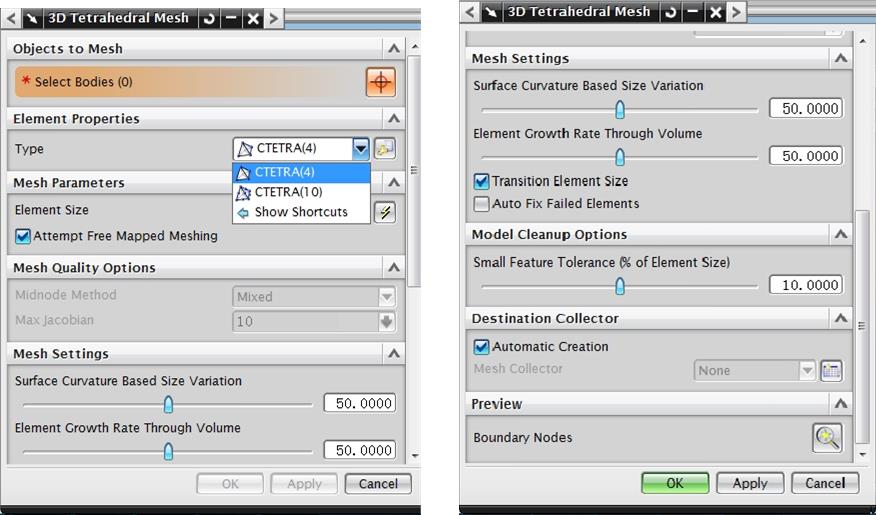
Task: Collapse Destination Collector section
Action: click(841, 318)
